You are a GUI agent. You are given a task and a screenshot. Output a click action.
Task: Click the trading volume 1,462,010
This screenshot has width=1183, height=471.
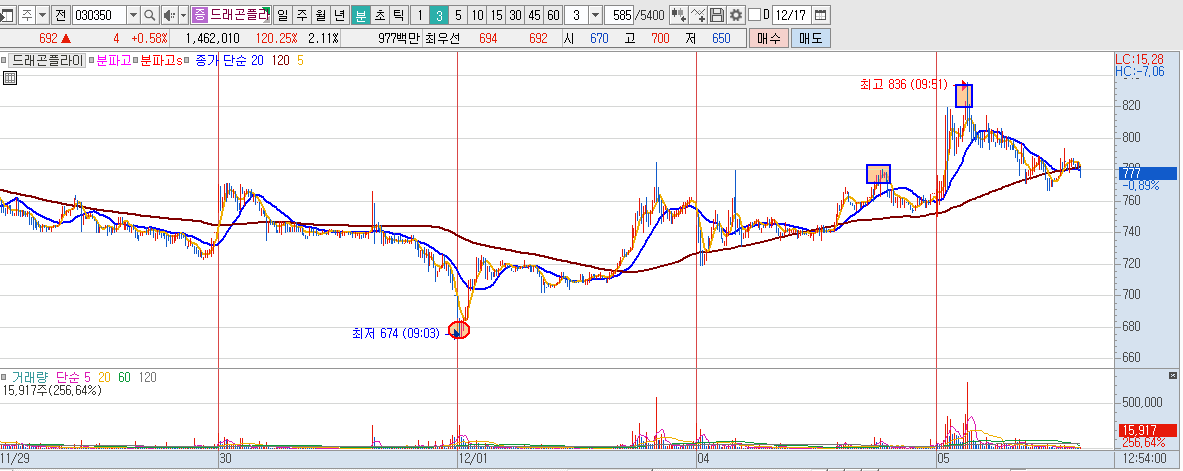(212, 38)
